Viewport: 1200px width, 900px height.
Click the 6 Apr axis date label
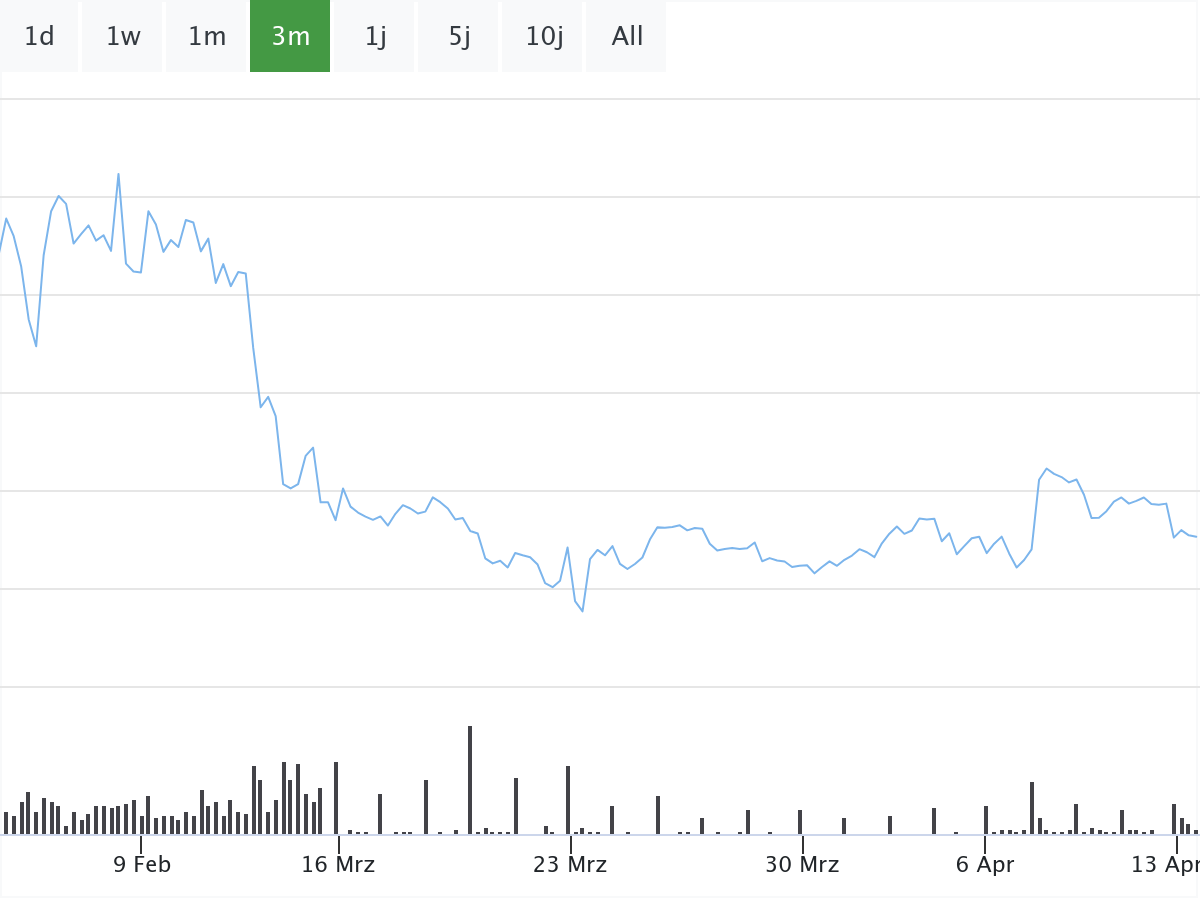coord(985,865)
